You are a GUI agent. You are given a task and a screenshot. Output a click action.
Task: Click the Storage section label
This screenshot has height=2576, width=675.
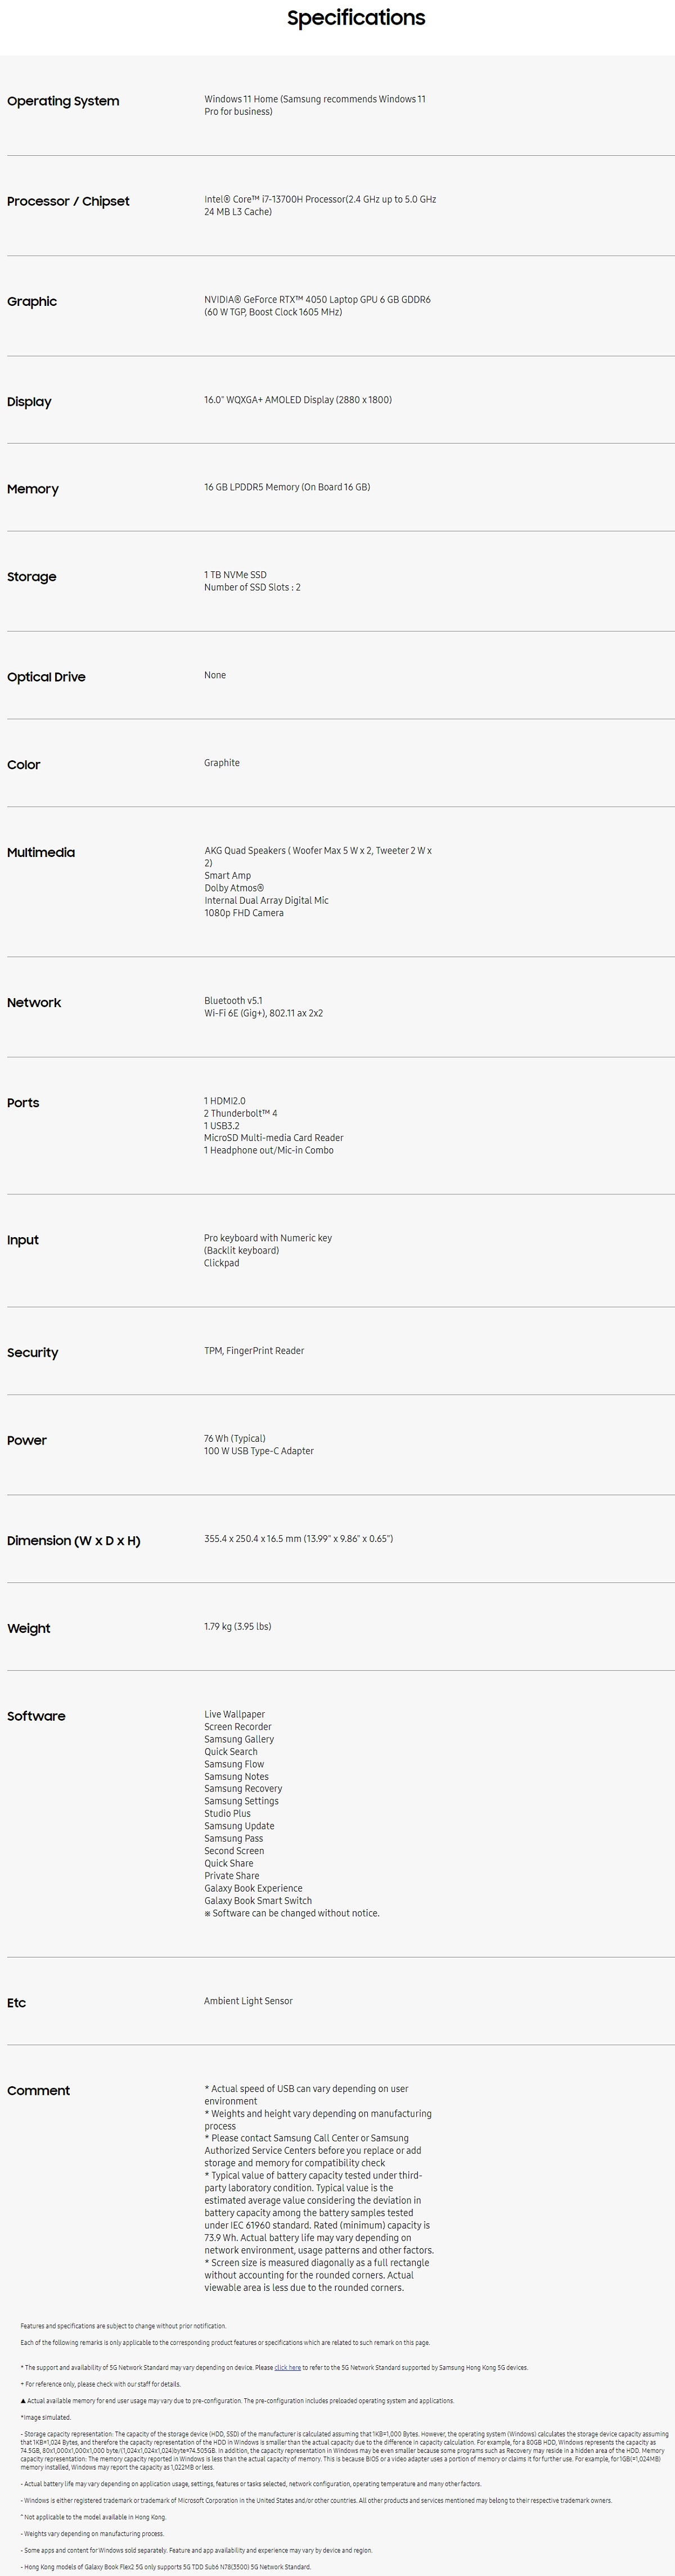[32, 577]
